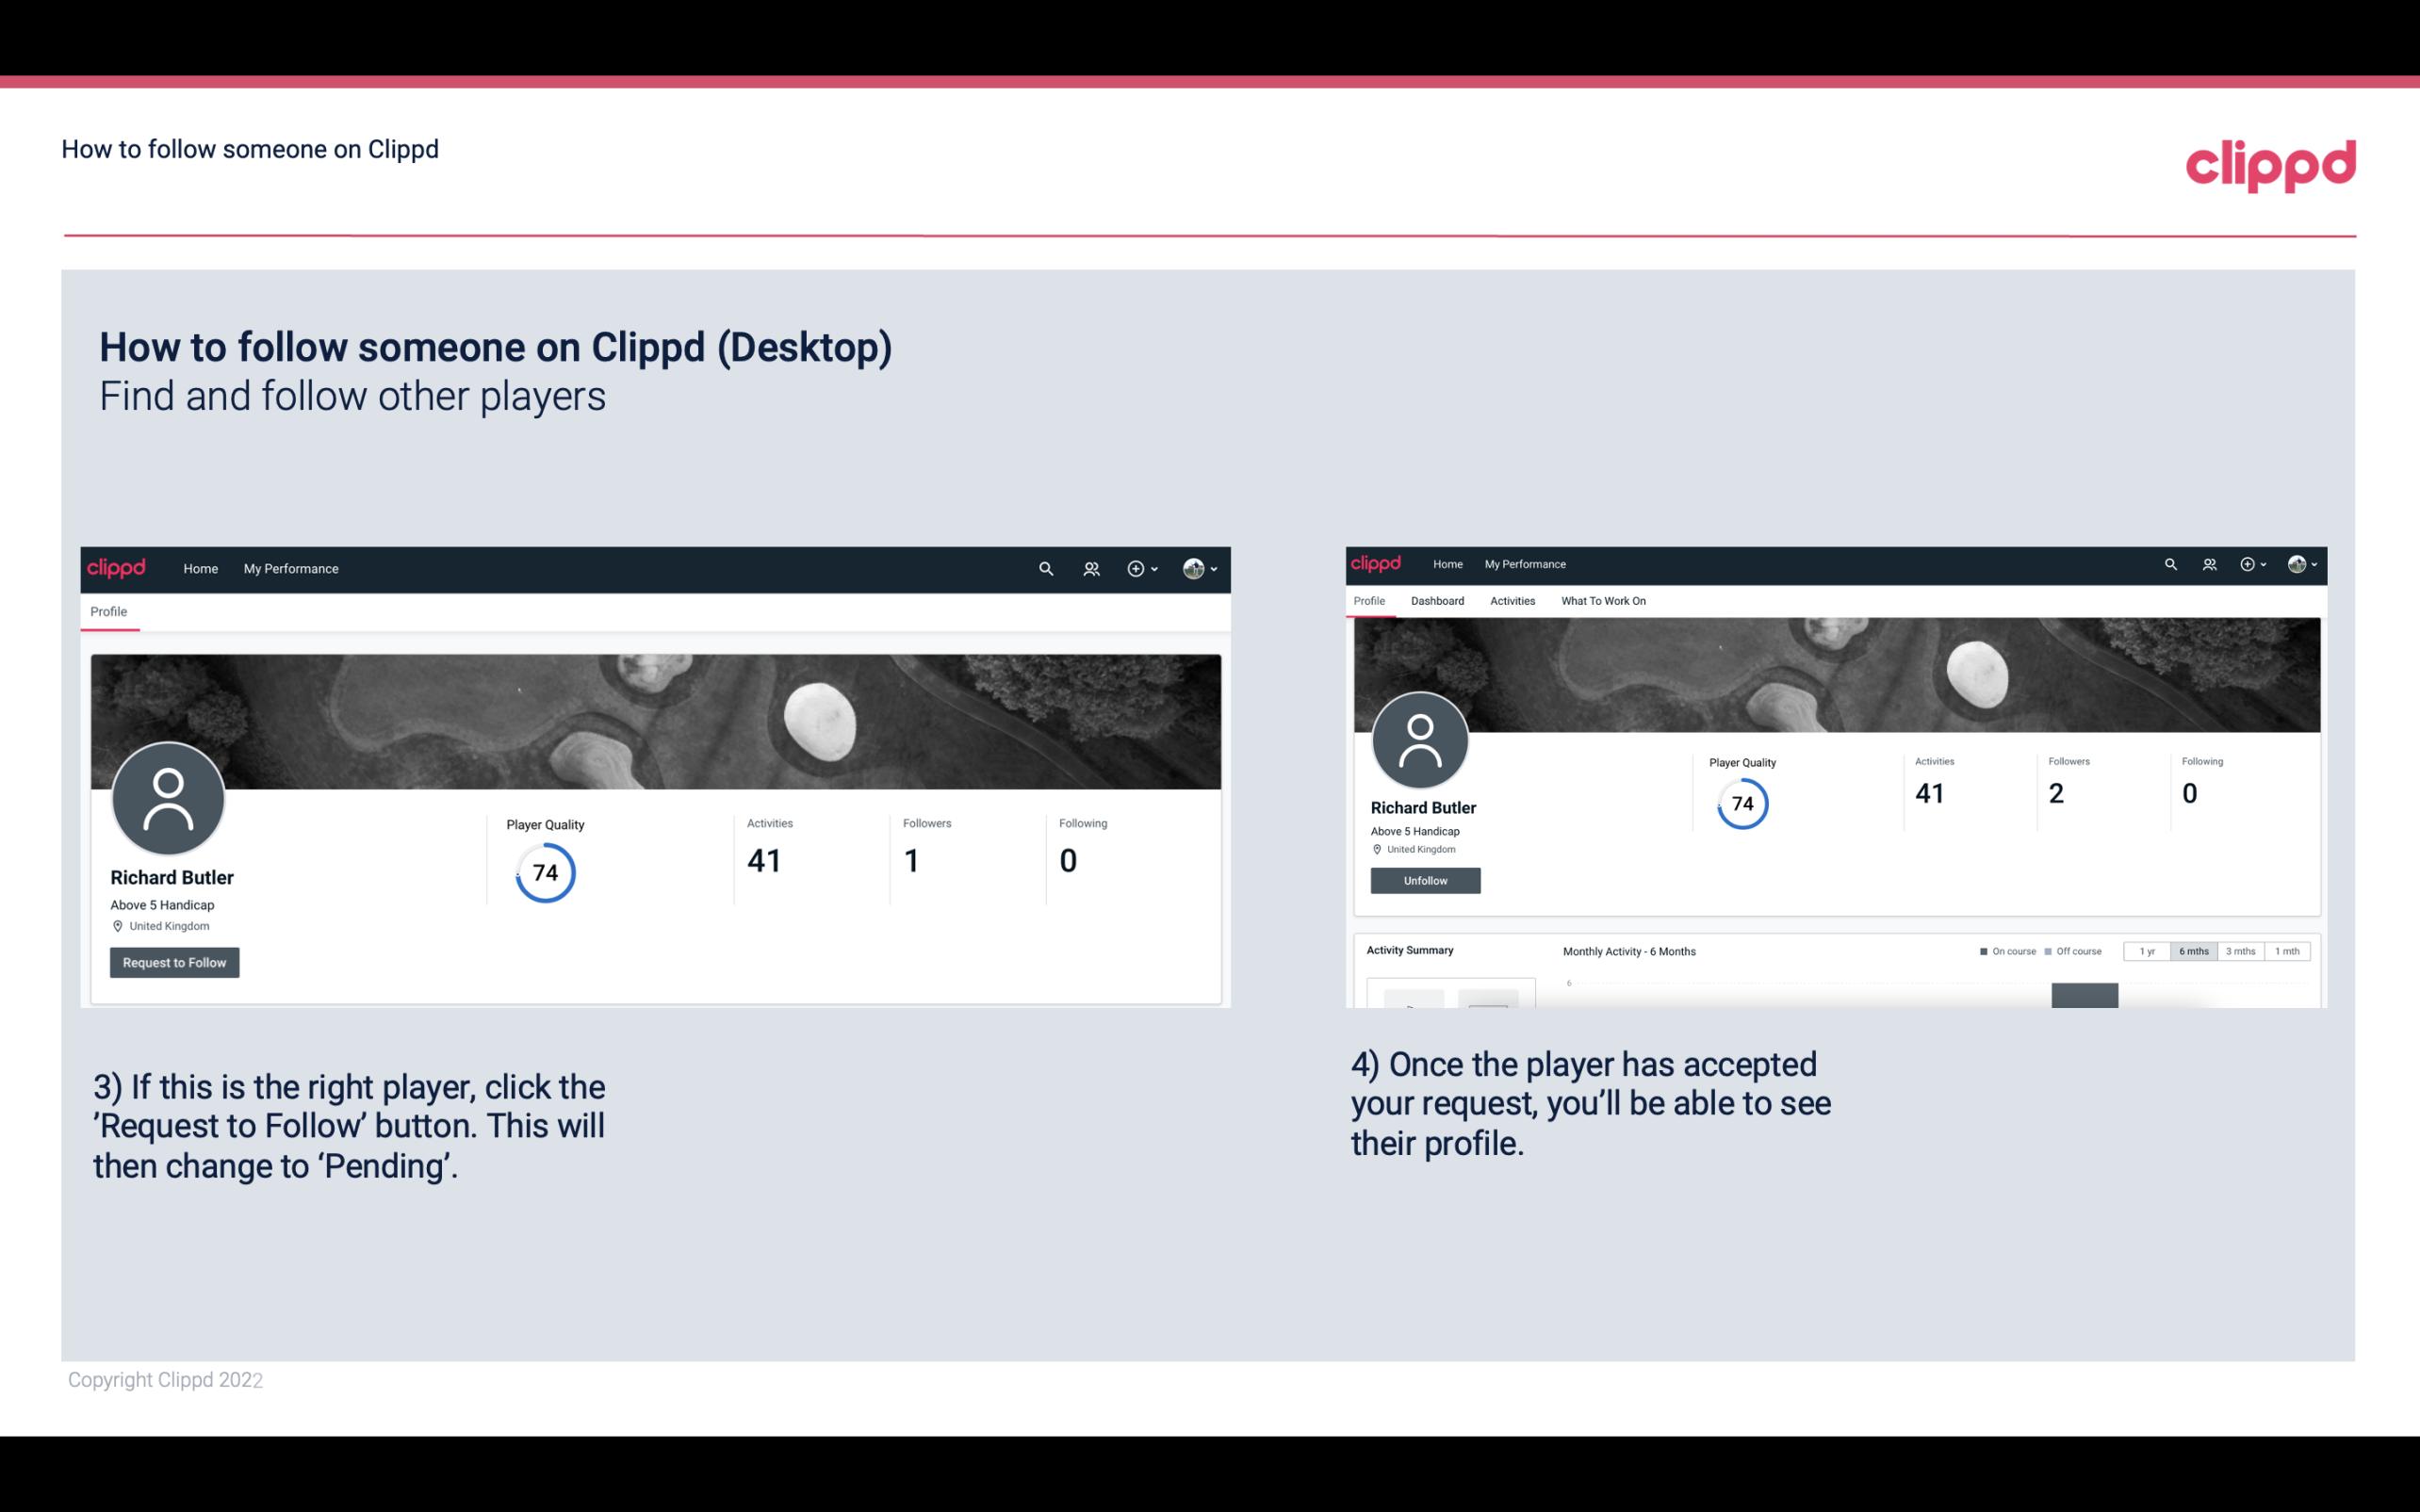Select the '1 yr' activity timeframe option
The width and height of the screenshot is (2420, 1512).
[2149, 950]
